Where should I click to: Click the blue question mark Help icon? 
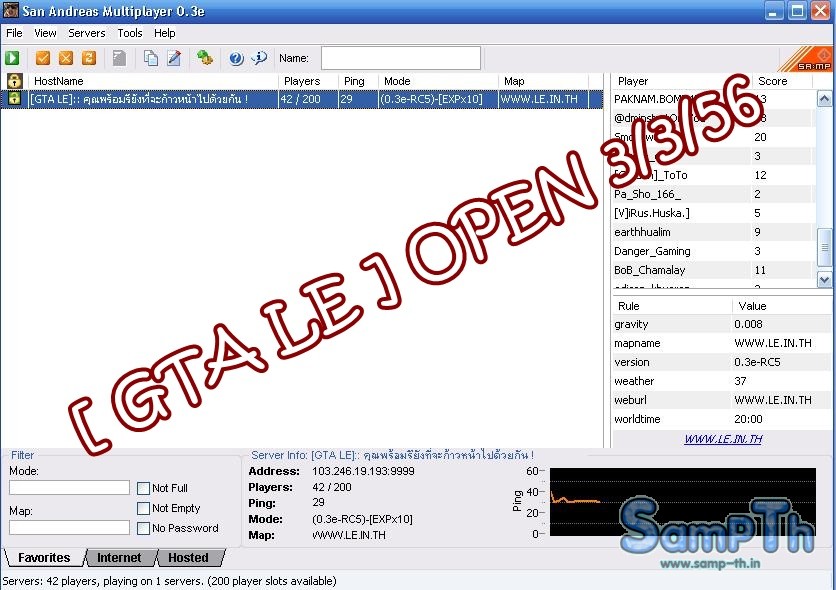(236, 58)
